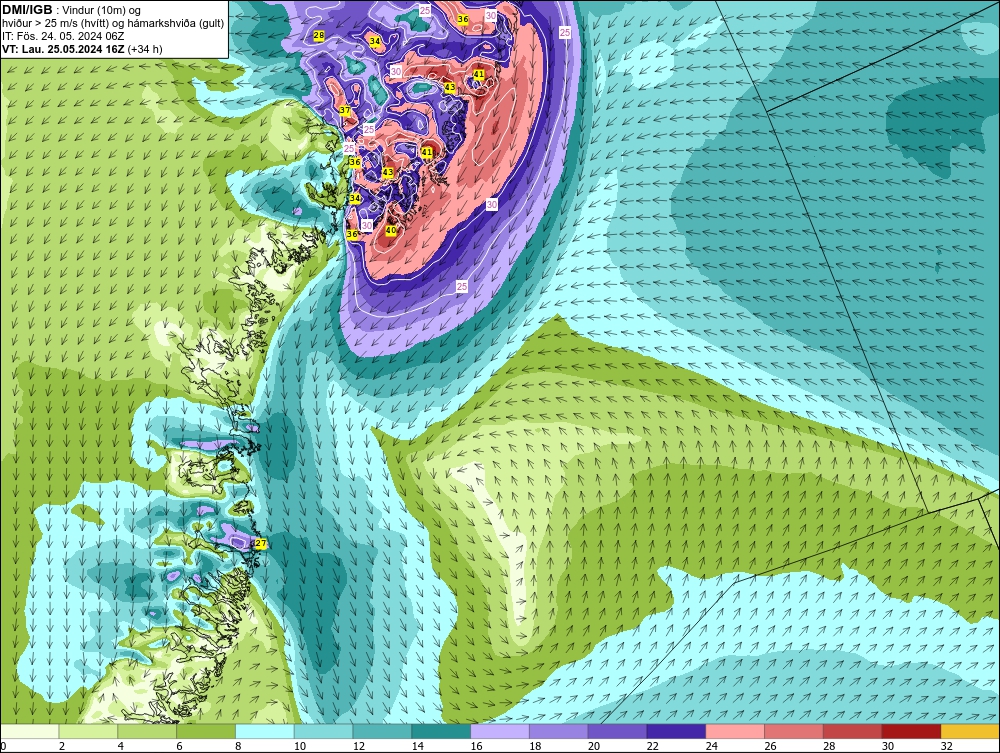Click legend scale value 8
The width and height of the screenshot is (1000, 753).
pos(238,746)
